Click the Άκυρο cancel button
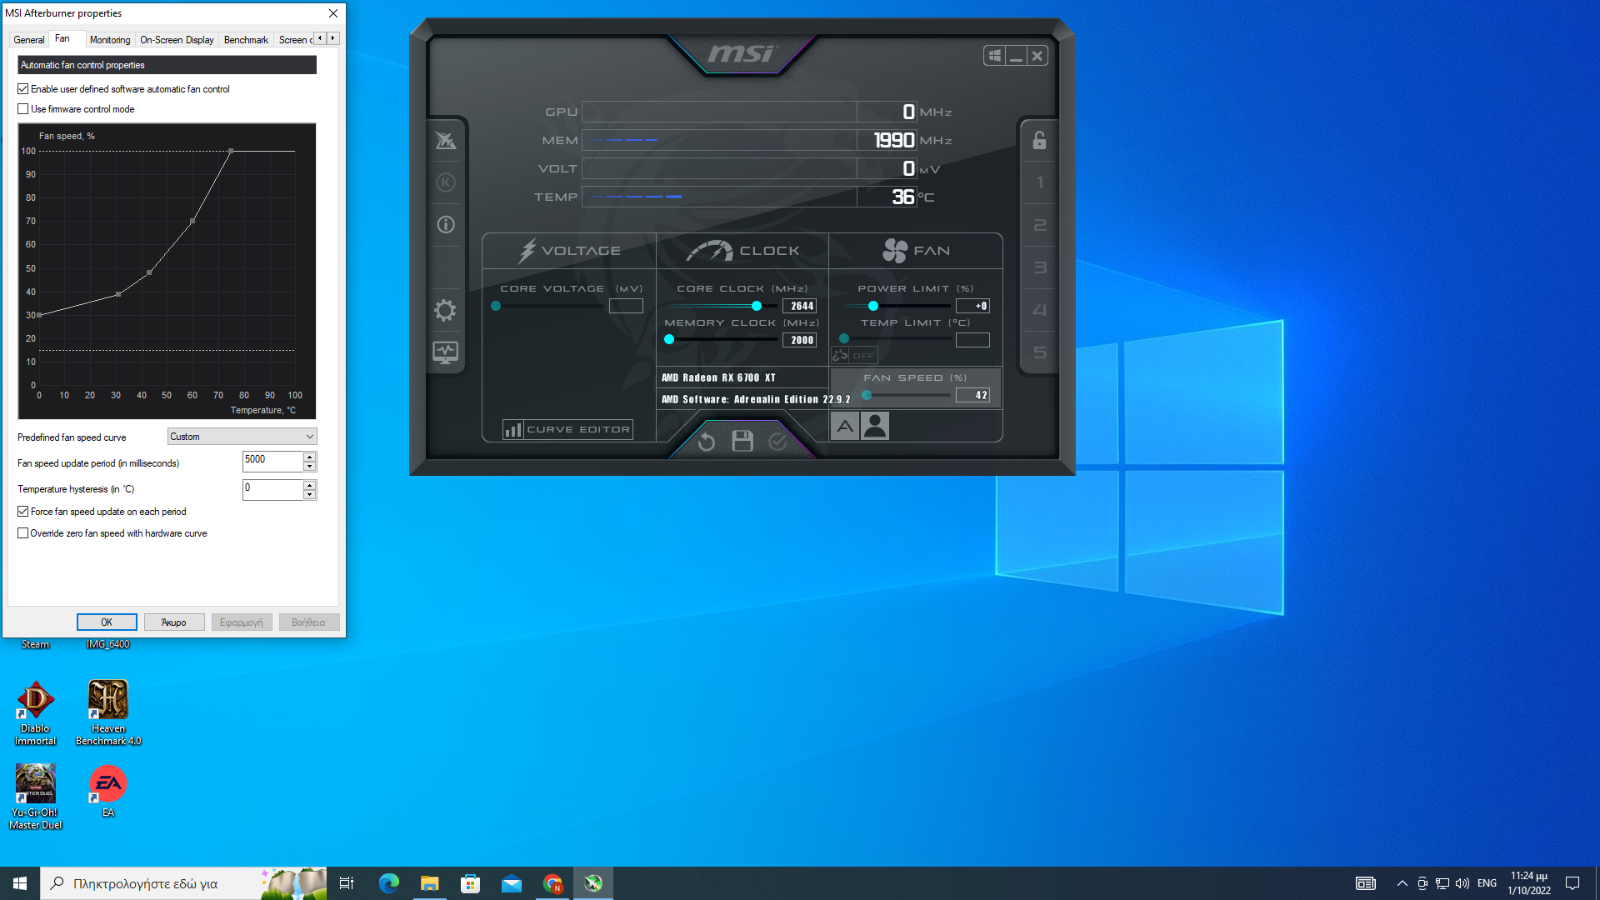Viewport: 1600px width, 900px height. point(174,622)
